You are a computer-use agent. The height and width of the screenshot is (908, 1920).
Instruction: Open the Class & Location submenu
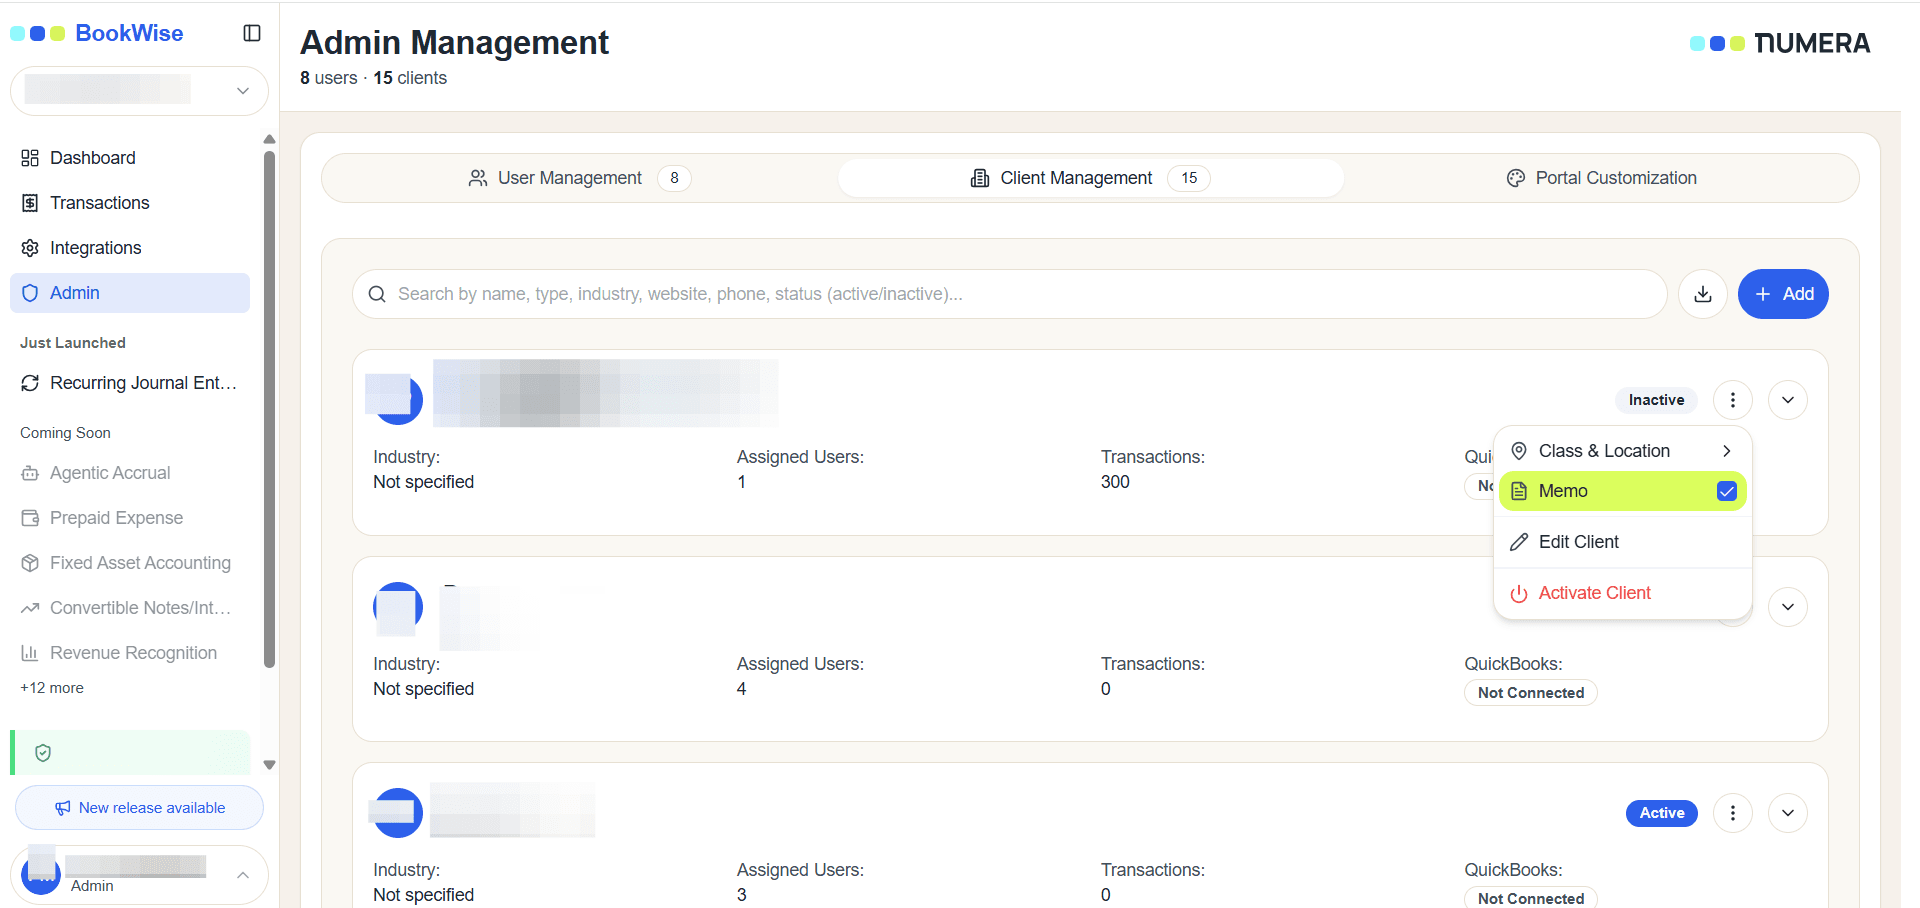(x=1622, y=451)
